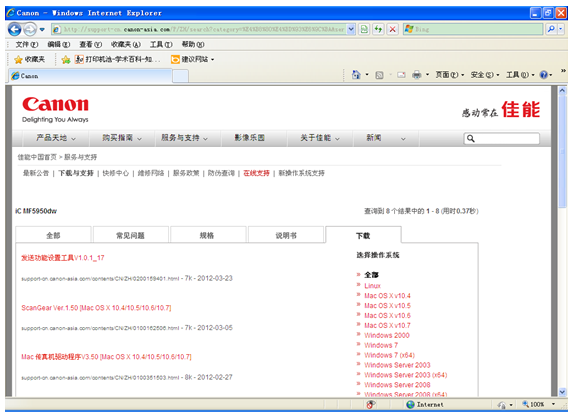Click the add to favorites bar star icon

click(x=66, y=59)
